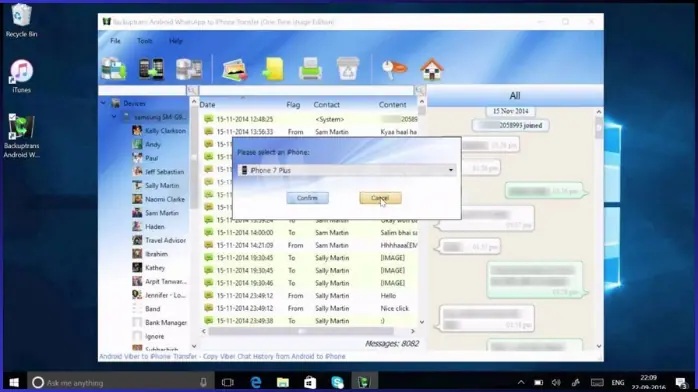Open Edge browser from taskbar
698x392 pixels.
(x=256, y=383)
